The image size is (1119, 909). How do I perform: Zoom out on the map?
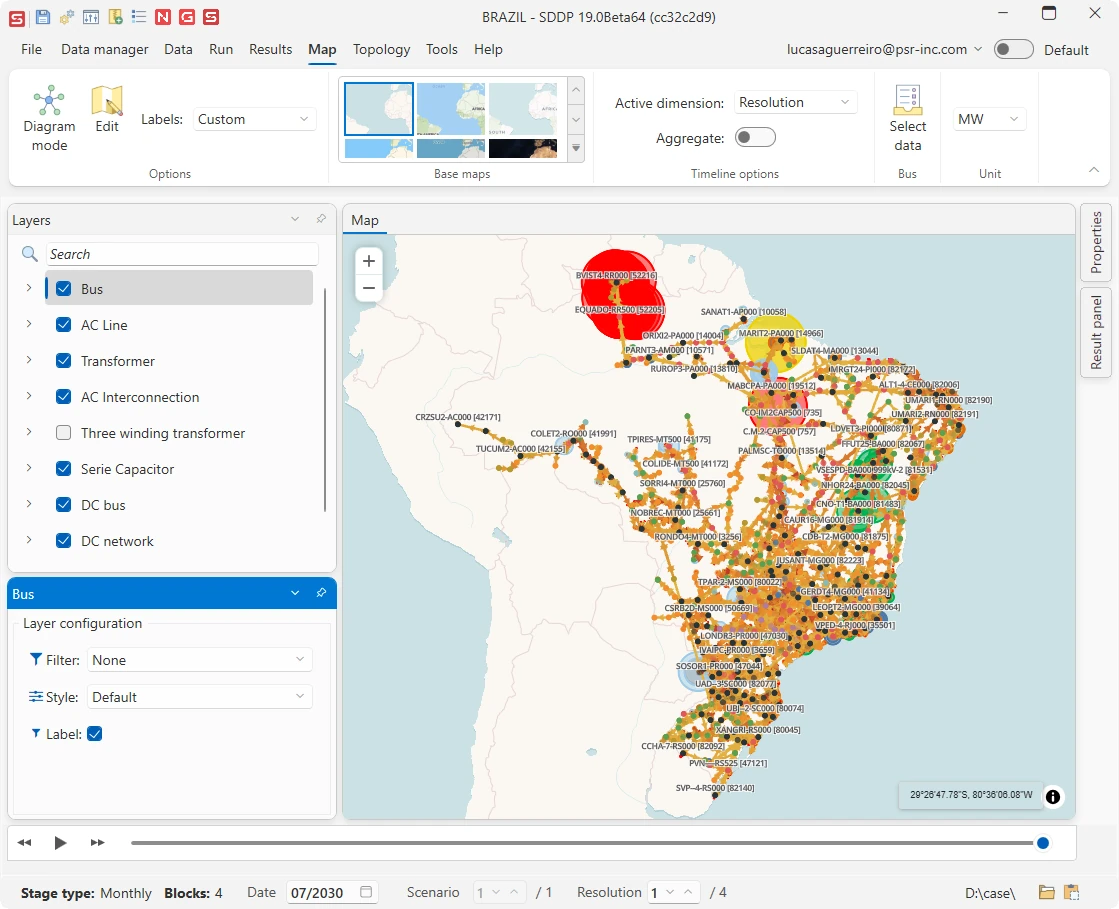369,288
